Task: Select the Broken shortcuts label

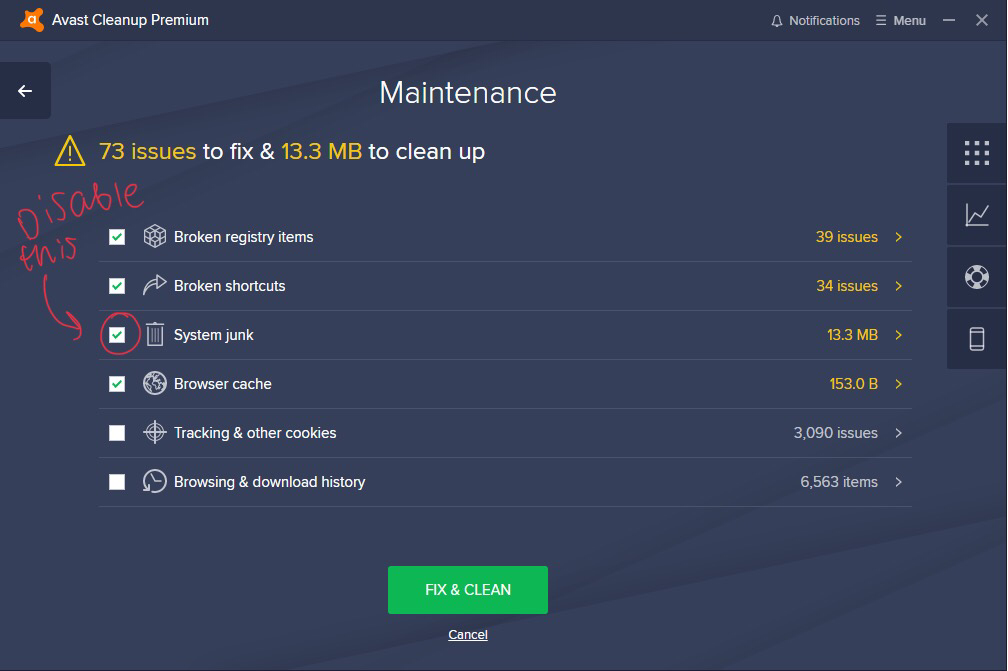Action: pyautogui.click(x=230, y=285)
